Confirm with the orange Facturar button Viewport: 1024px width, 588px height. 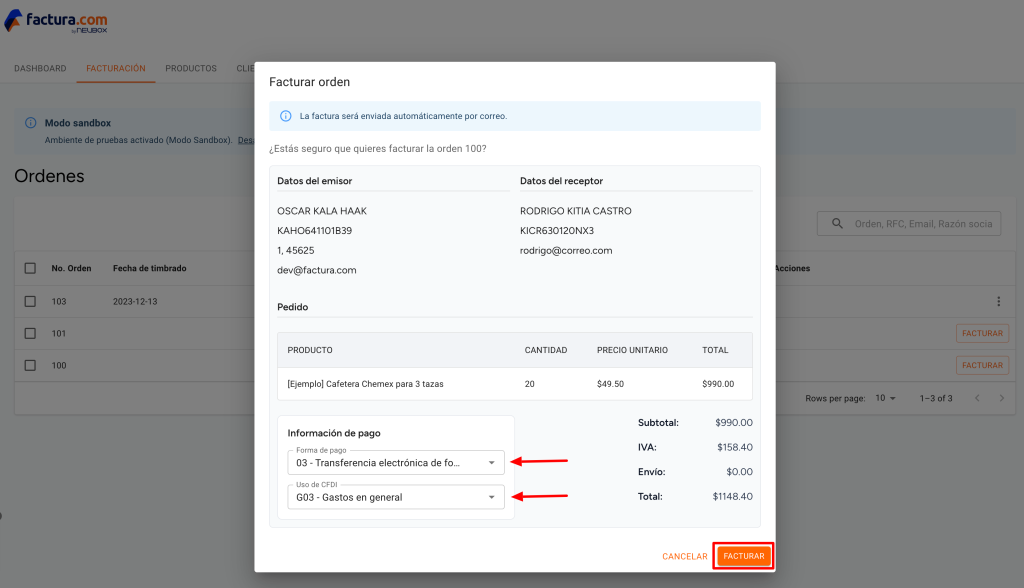point(744,556)
